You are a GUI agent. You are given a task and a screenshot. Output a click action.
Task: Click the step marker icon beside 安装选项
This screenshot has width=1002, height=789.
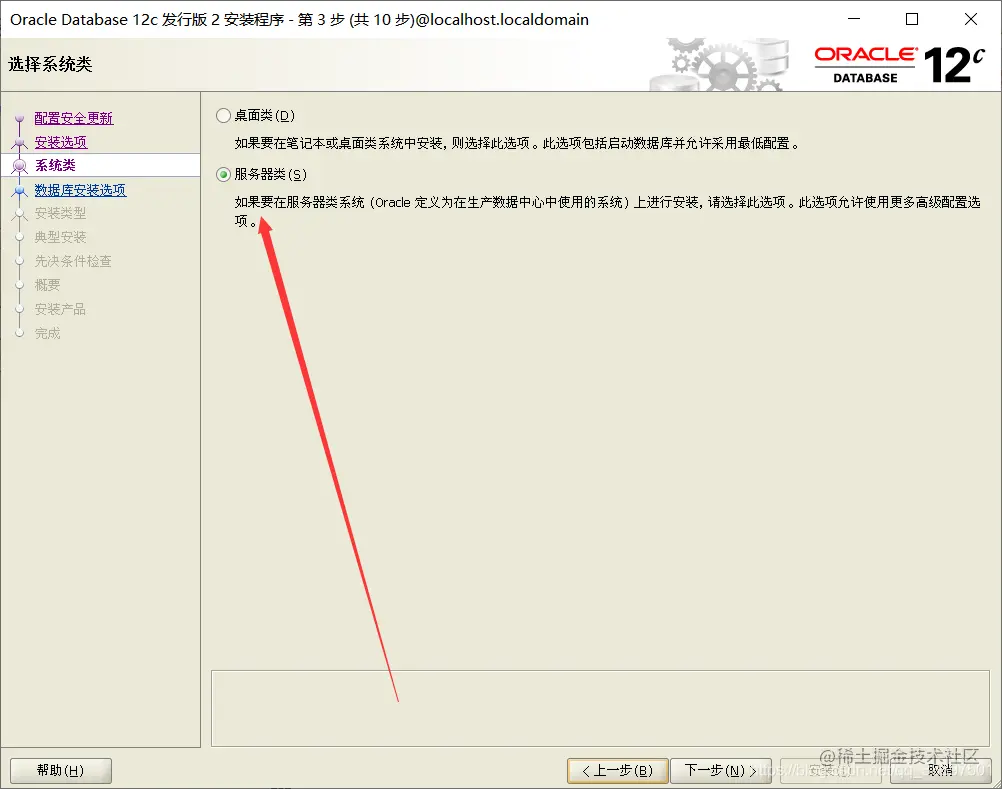tap(19, 142)
